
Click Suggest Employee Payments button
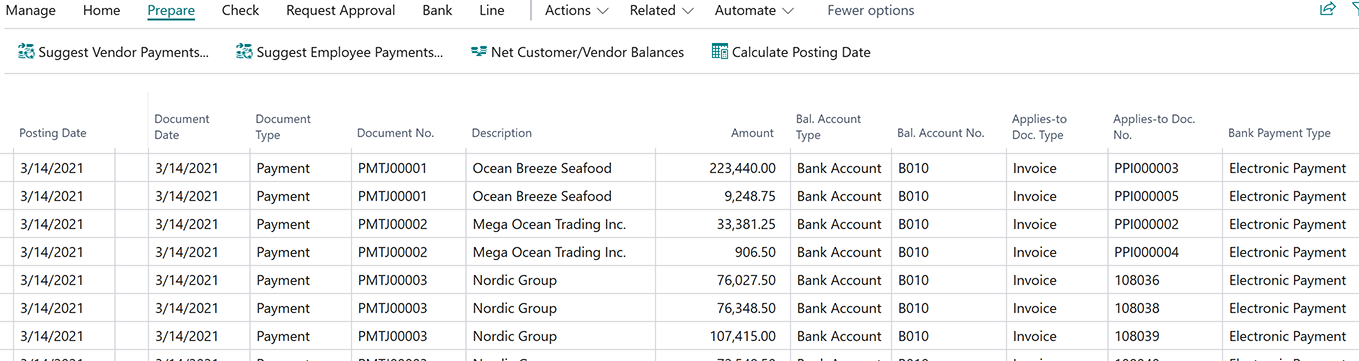point(340,52)
